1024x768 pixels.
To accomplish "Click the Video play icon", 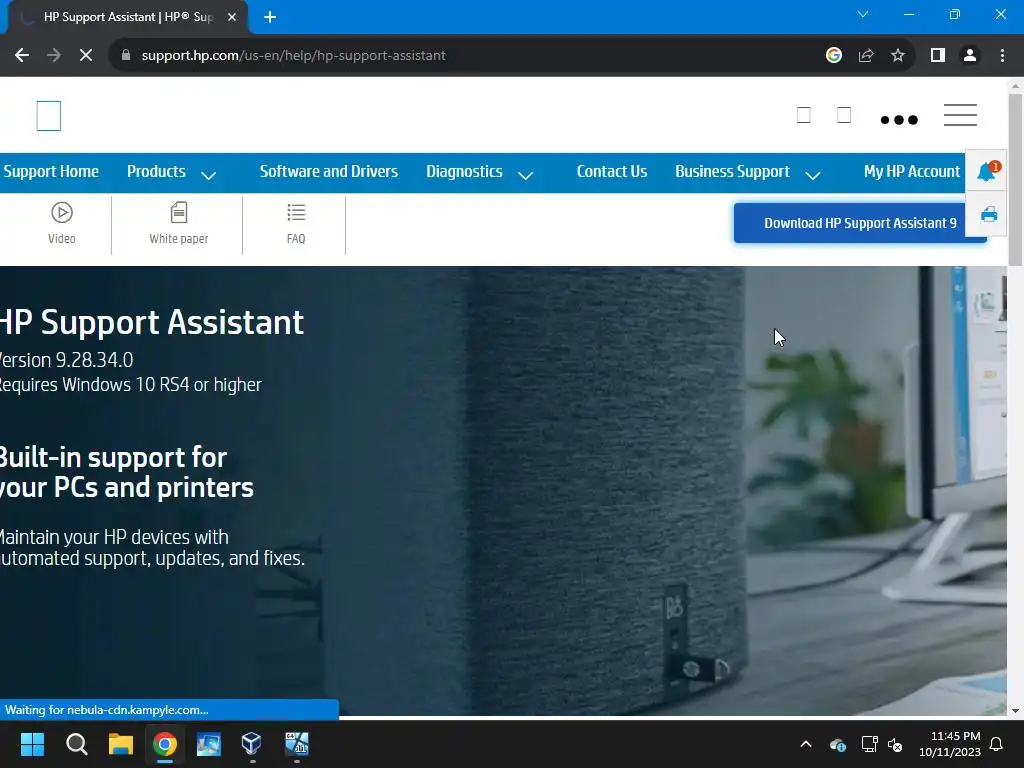I will [x=61, y=213].
